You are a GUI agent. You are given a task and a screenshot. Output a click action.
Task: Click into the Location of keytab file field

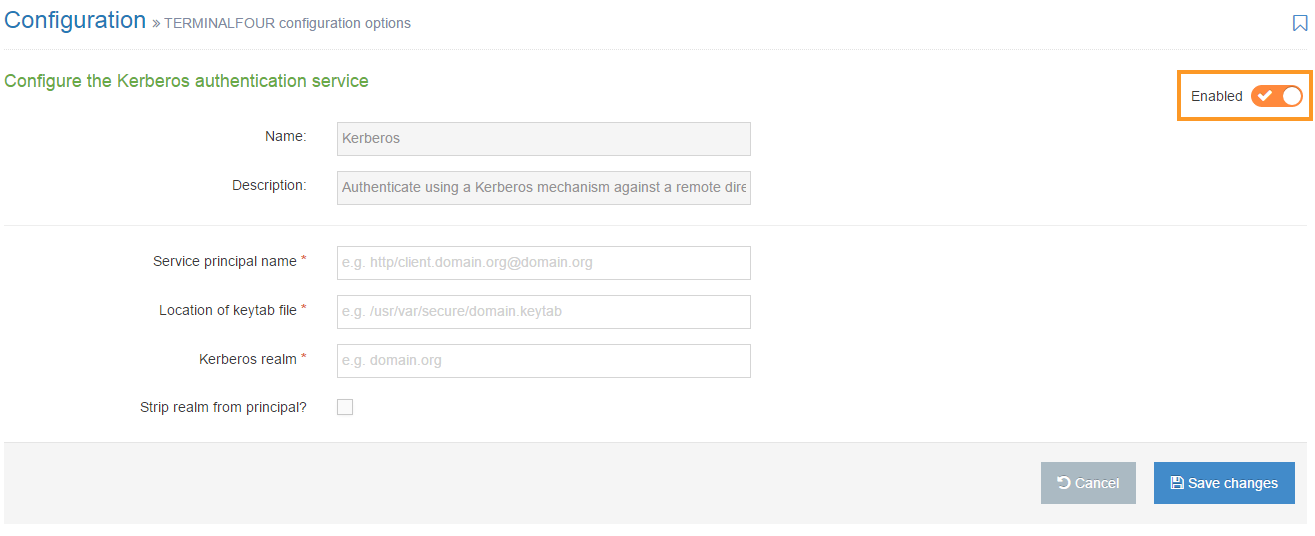543,312
